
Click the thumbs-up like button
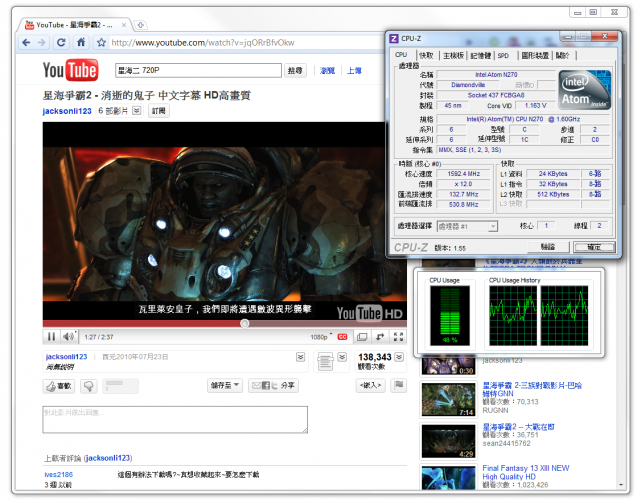[x=59, y=386]
